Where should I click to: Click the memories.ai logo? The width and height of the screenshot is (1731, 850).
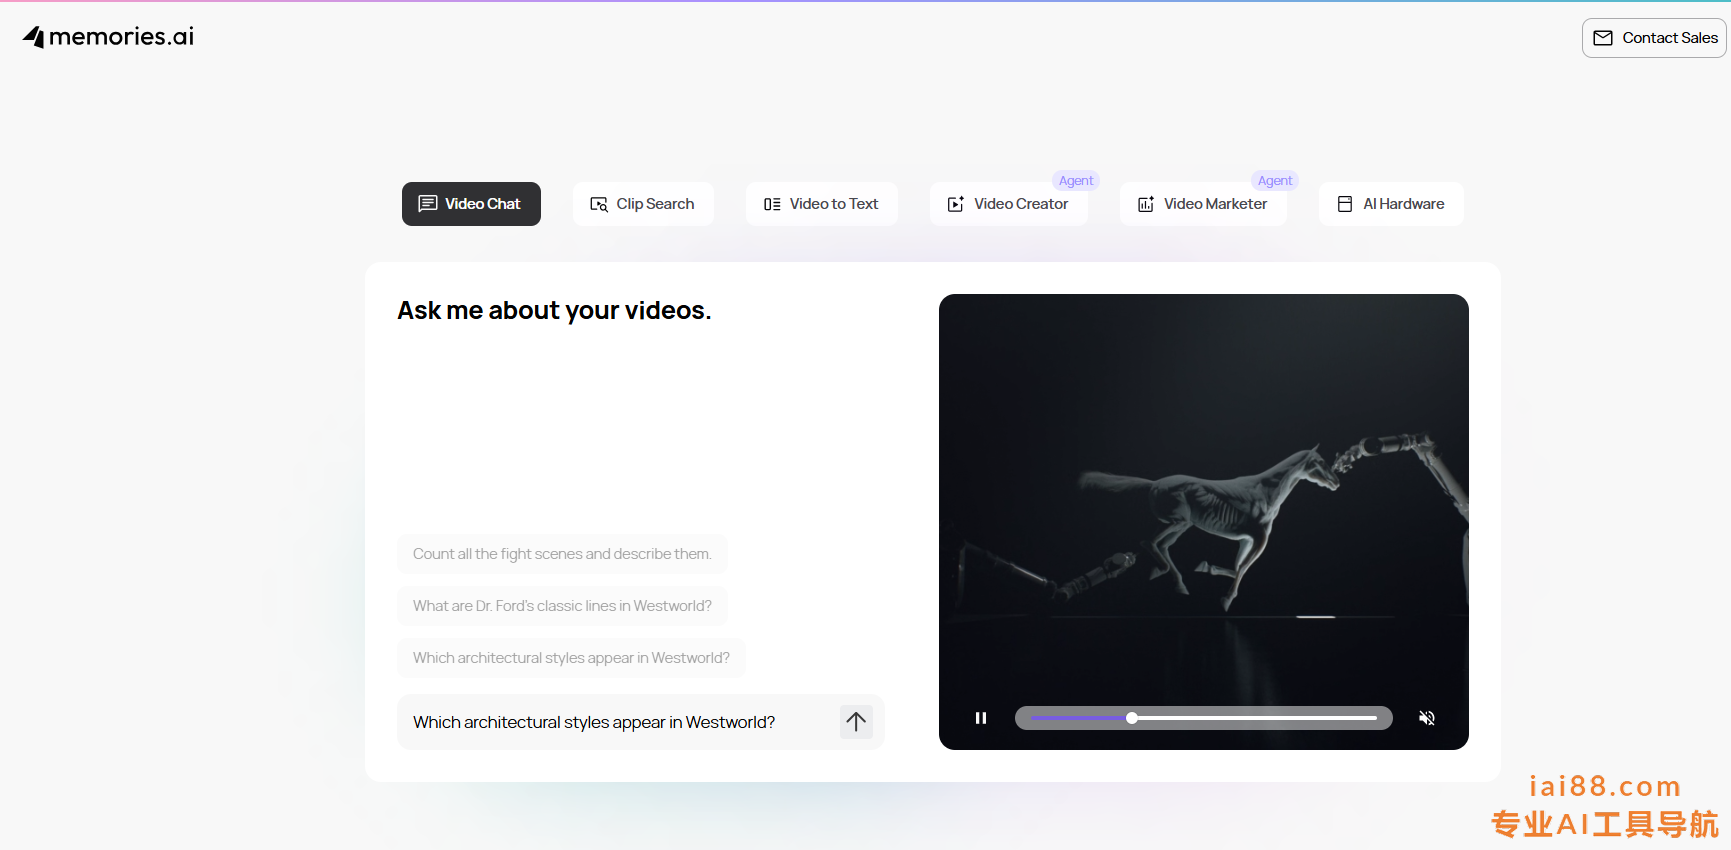108,37
